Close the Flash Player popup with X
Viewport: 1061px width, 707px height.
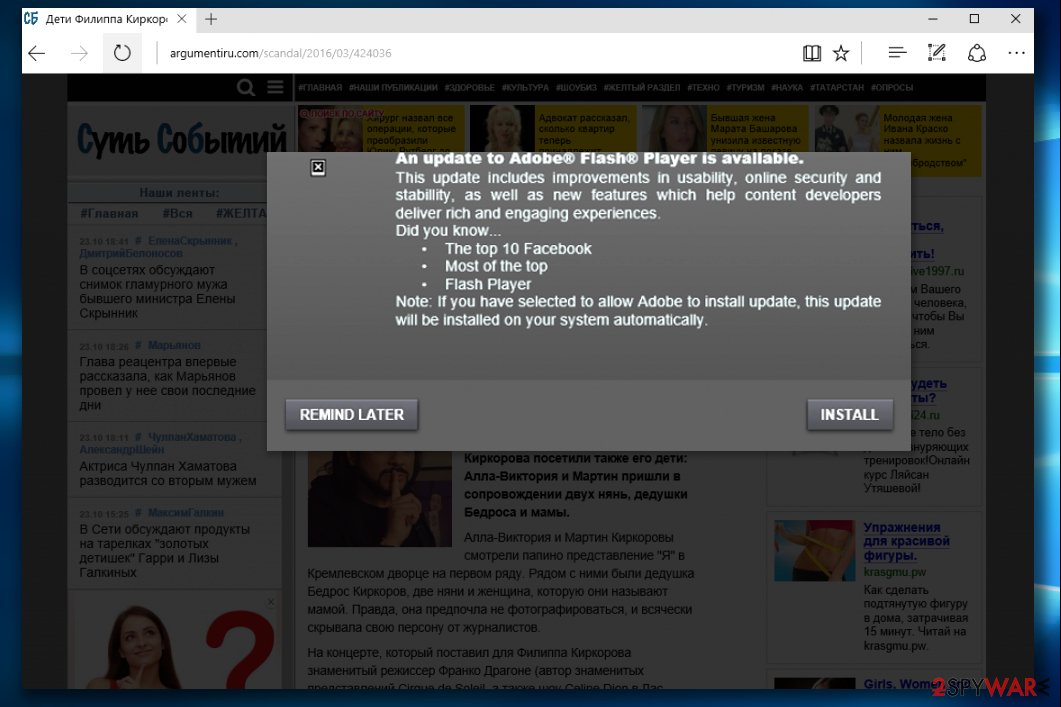318,168
